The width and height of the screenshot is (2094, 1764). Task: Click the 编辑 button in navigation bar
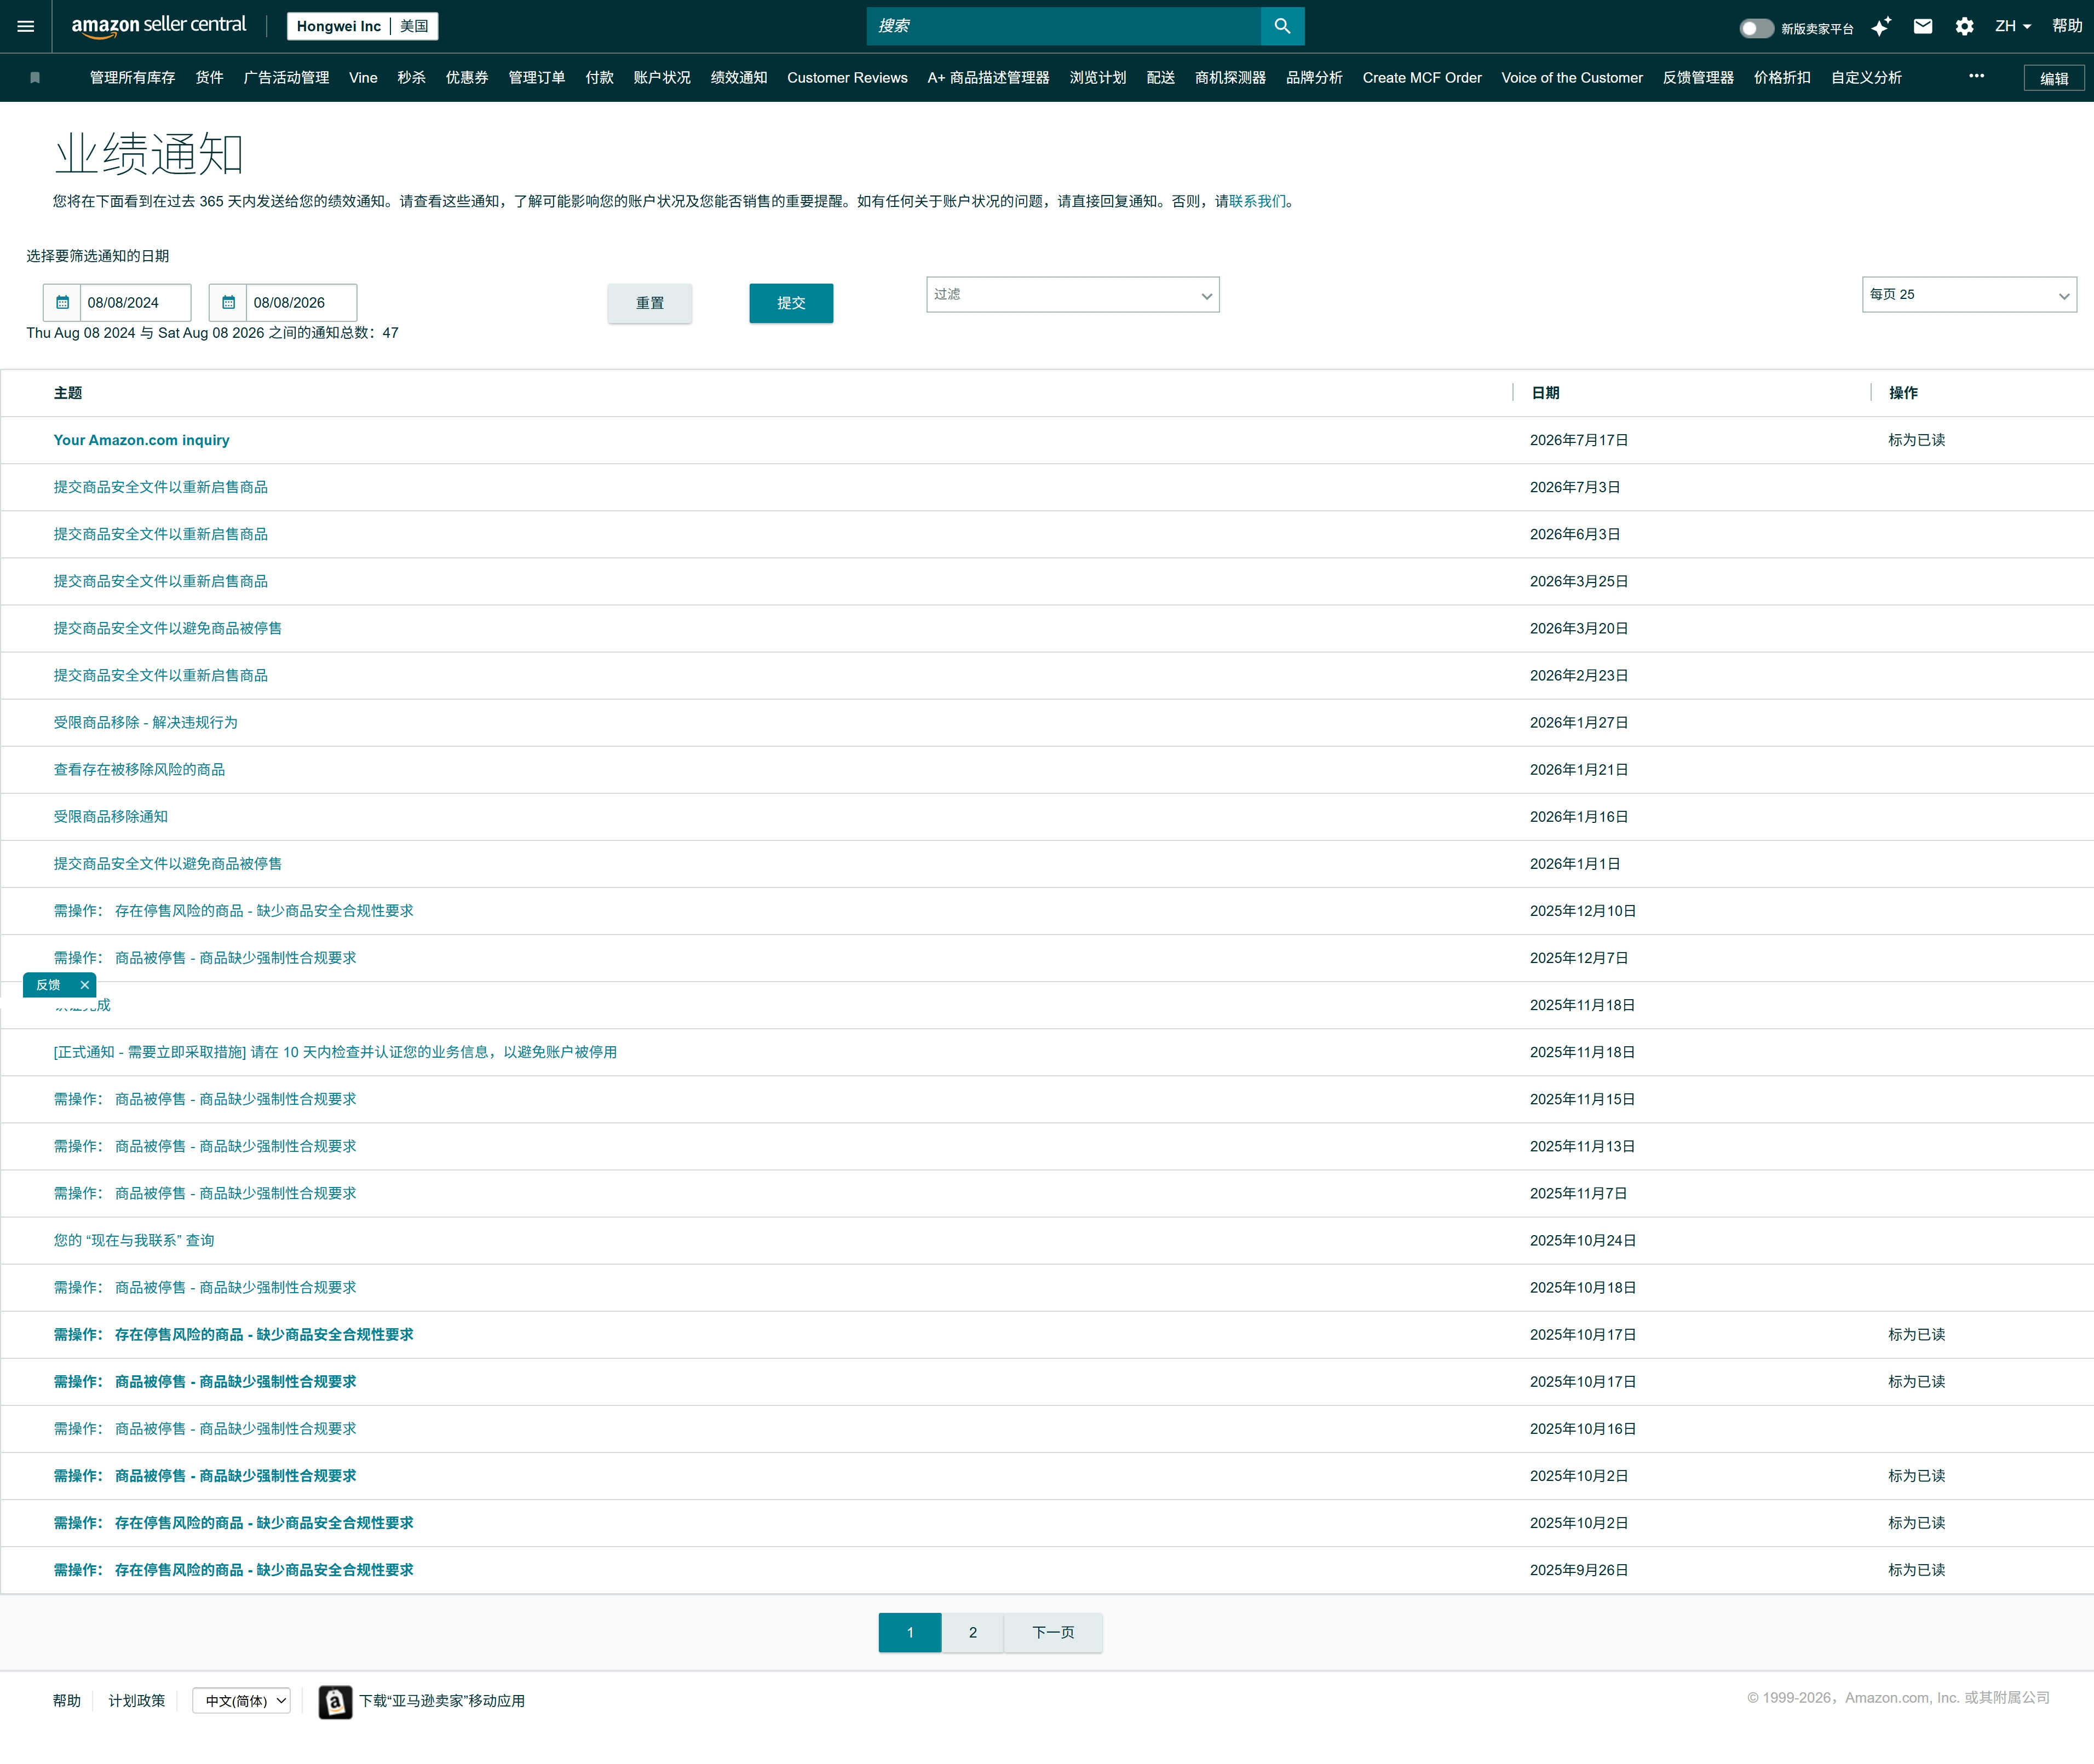tap(2054, 78)
